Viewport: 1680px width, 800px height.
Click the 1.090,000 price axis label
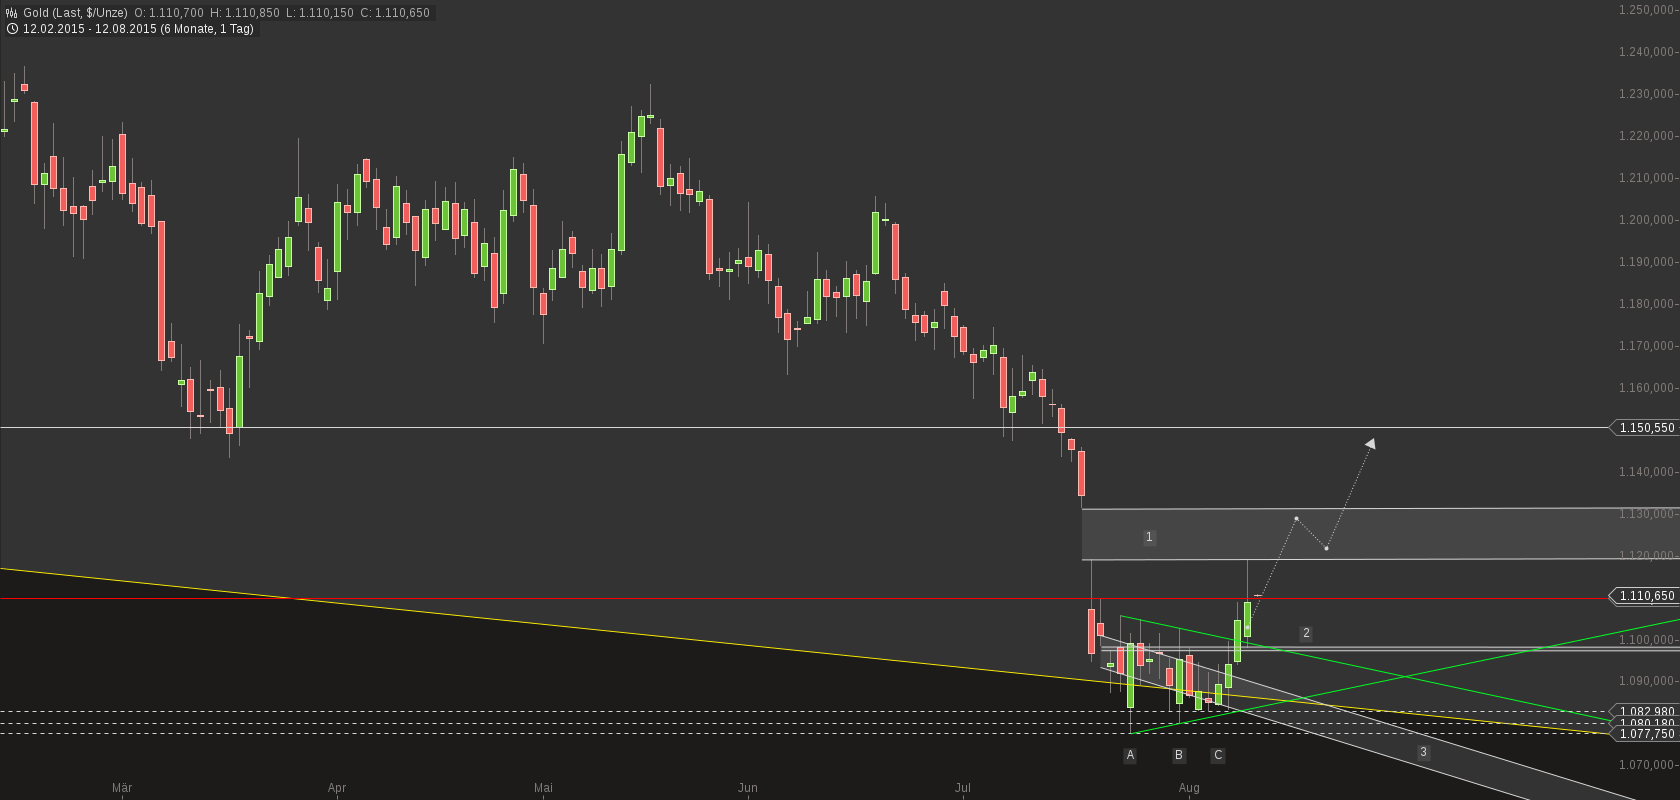coord(1647,681)
